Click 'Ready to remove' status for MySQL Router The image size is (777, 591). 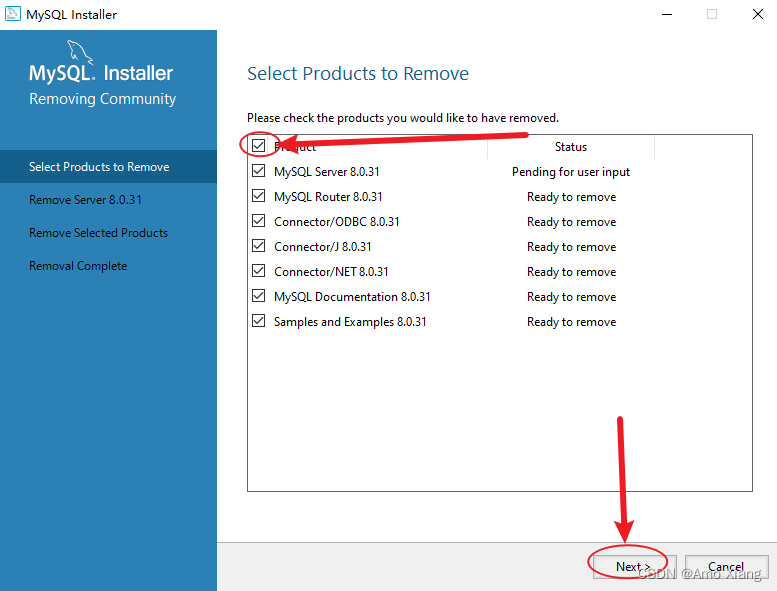(571, 197)
